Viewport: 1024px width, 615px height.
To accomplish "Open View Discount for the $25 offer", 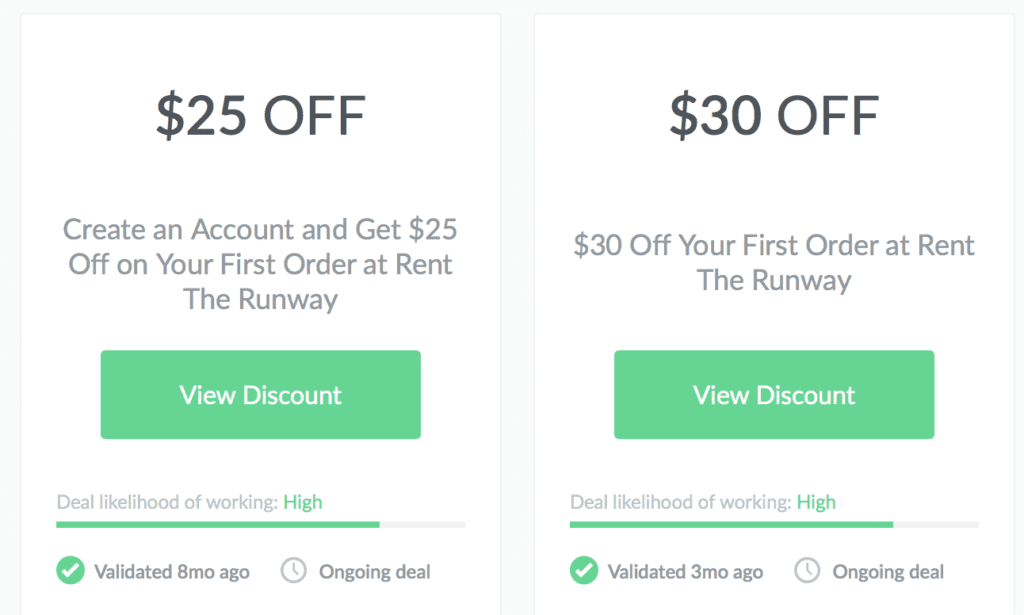I will tap(261, 394).
